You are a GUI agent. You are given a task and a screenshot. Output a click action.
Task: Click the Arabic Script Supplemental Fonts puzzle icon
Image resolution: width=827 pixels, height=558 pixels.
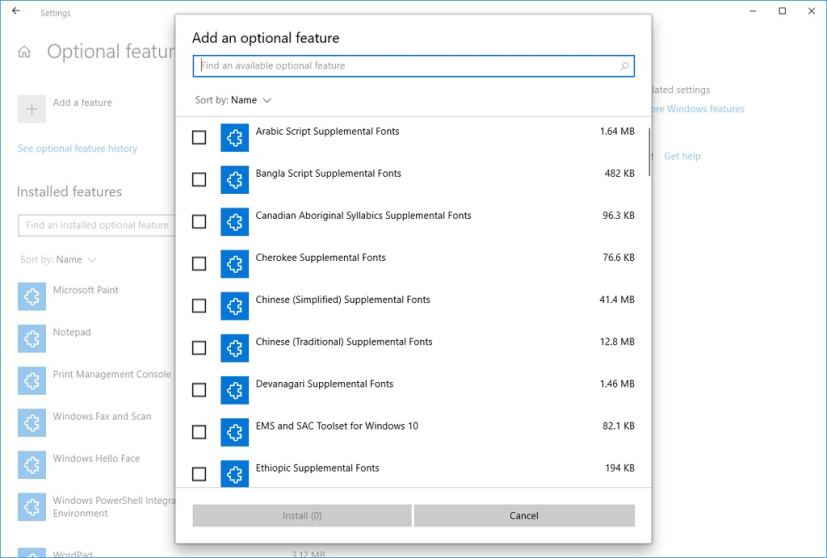tap(235, 138)
